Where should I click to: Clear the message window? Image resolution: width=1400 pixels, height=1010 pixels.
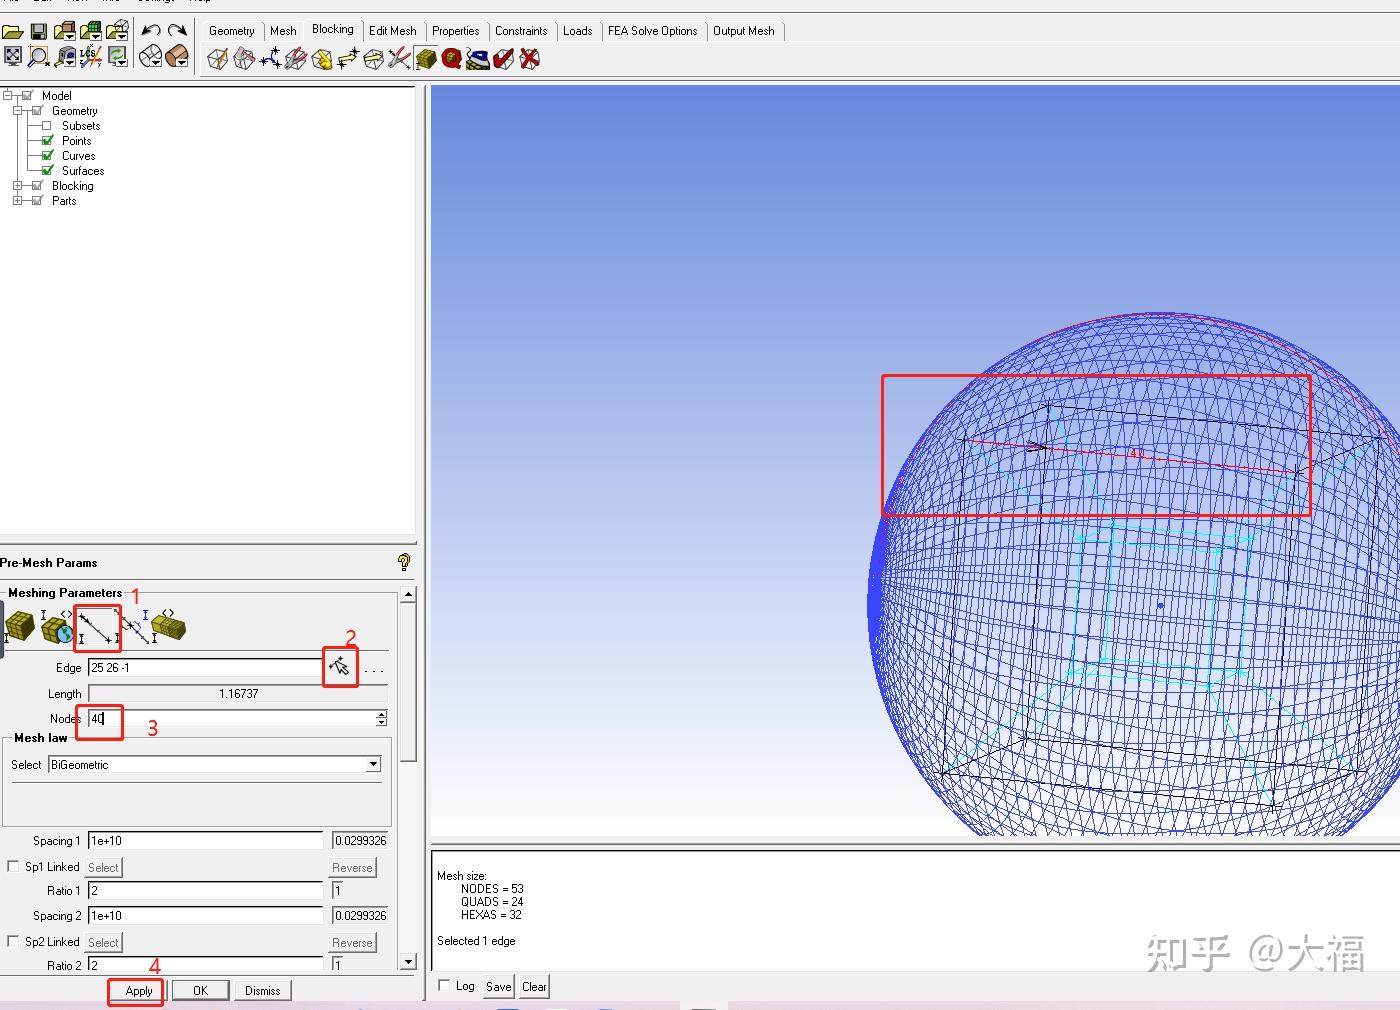tap(534, 986)
